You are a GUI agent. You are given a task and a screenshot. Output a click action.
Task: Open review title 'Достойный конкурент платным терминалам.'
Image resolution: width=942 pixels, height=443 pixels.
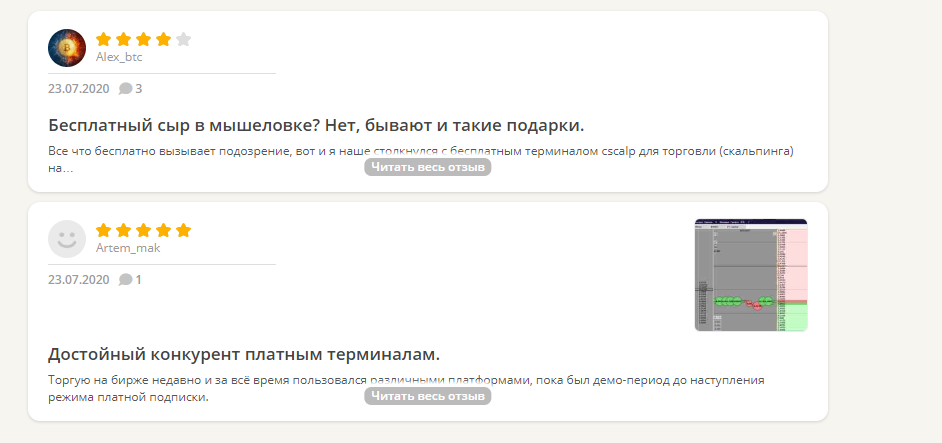point(244,355)
